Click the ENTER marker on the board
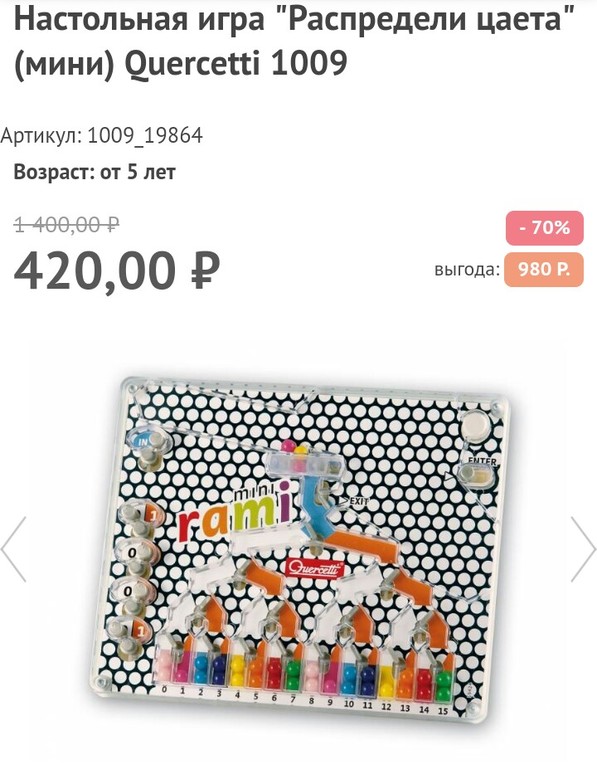Image resolution: width=597 pixels, height=770 pixels. coord(482,461)
